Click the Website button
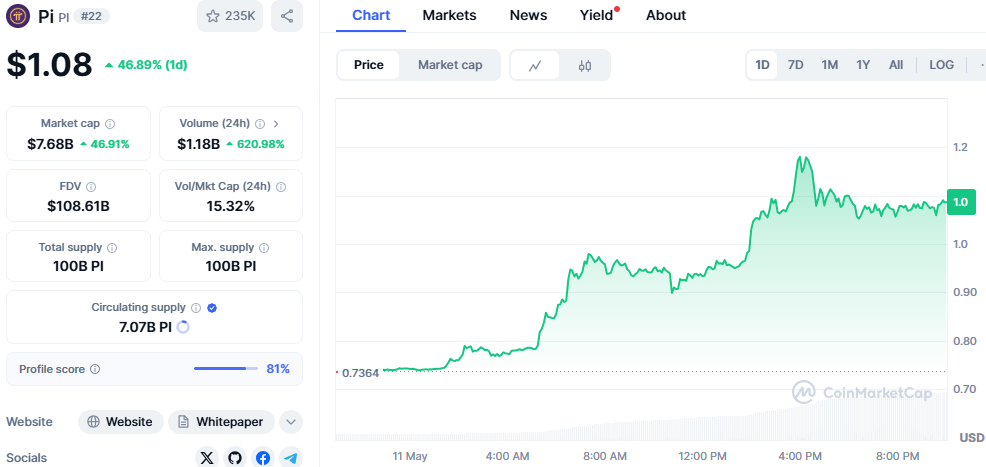 click(120, 422)
